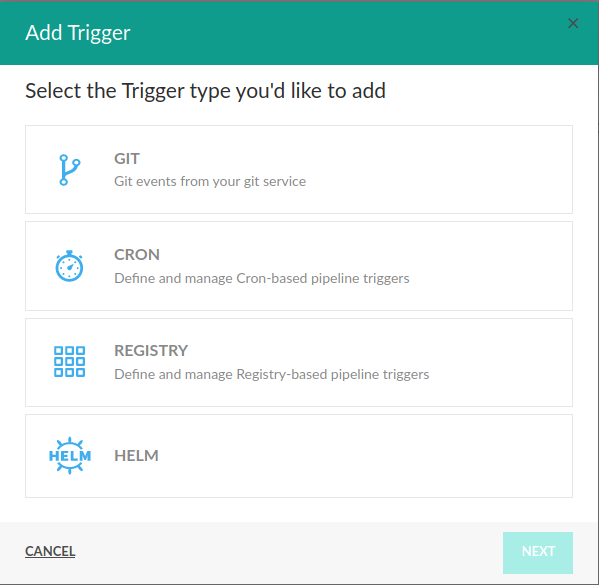599x585 pixels.
Task: Click the Registry grid icon
Action: point(70,361)
